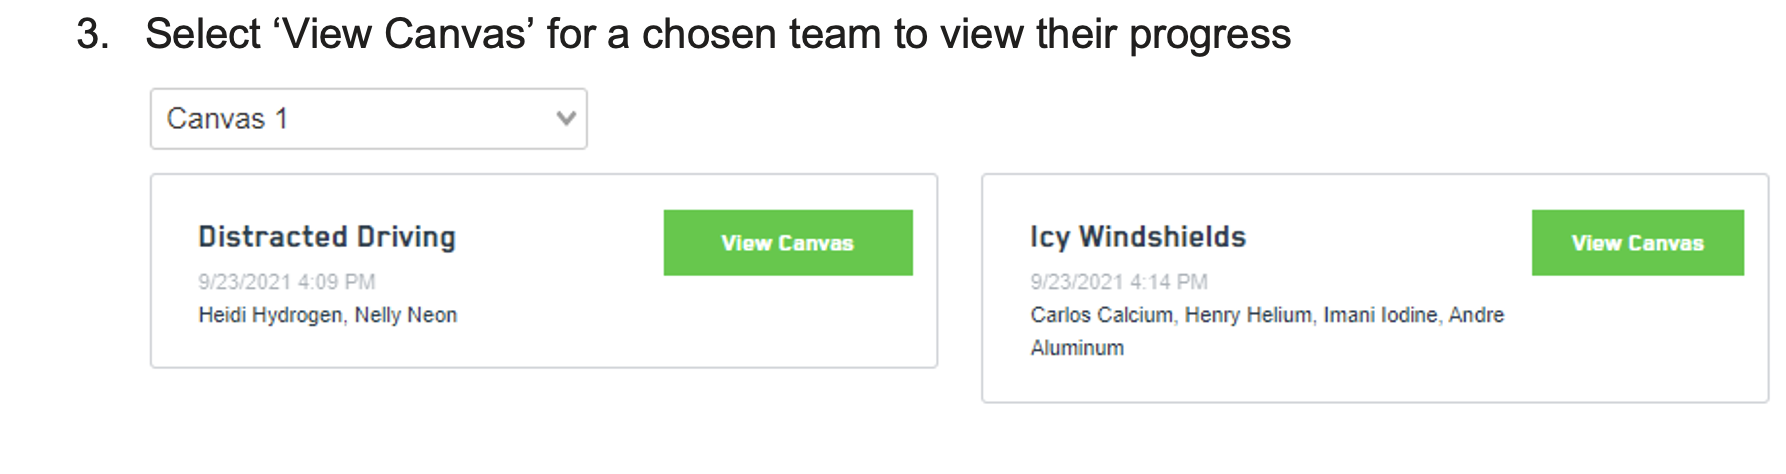Viewport: 1786px width, 474px height.
Task: Select team member Carlos Calcium
Action: point(1101,315)
